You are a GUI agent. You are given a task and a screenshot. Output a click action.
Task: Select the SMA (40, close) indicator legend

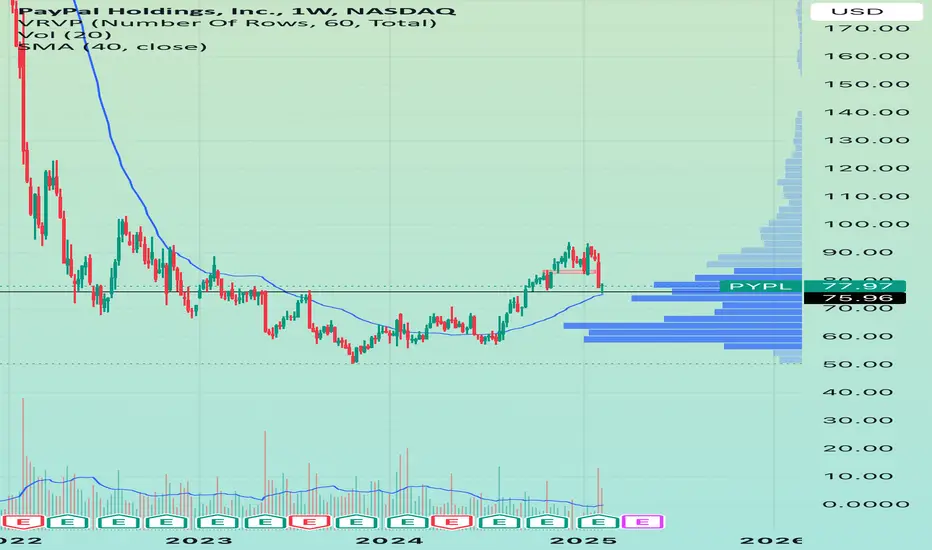click(112, 46)
